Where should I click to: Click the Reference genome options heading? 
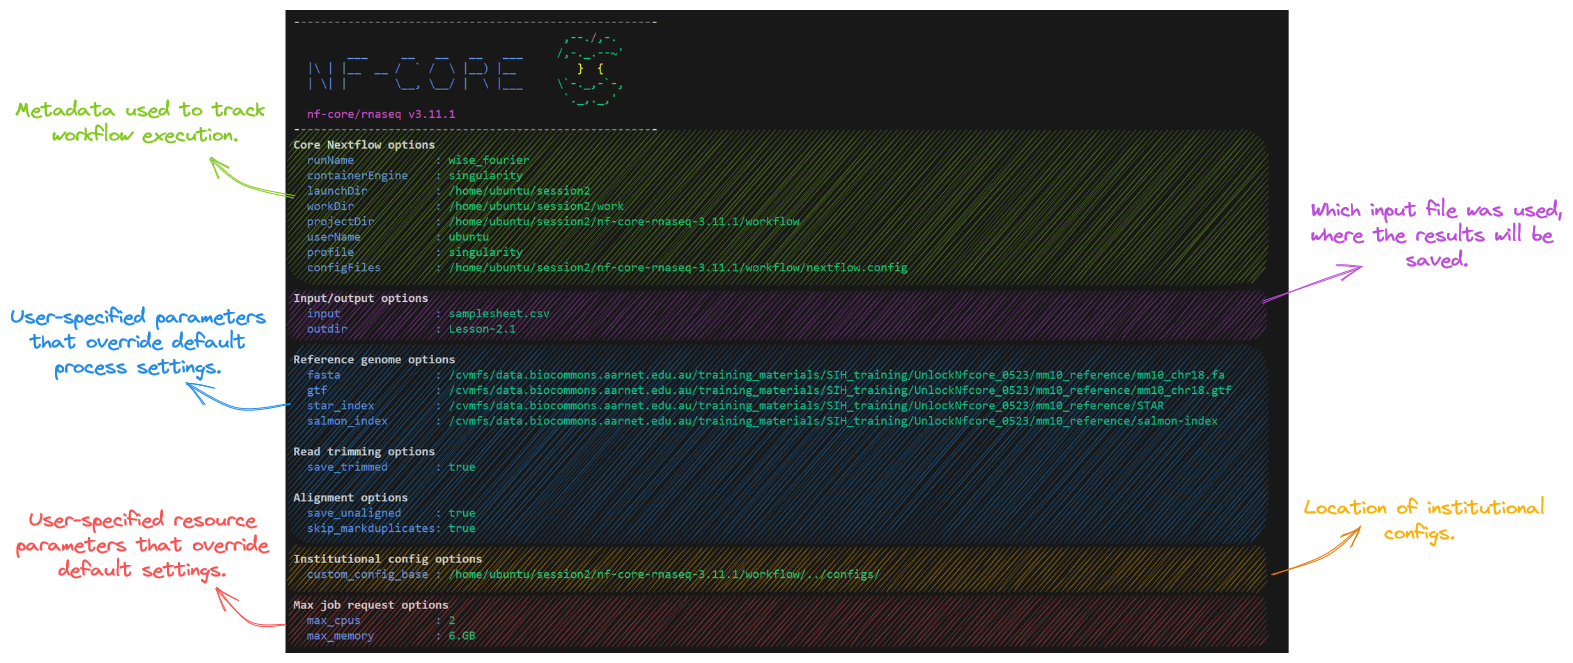pos(374,360)
